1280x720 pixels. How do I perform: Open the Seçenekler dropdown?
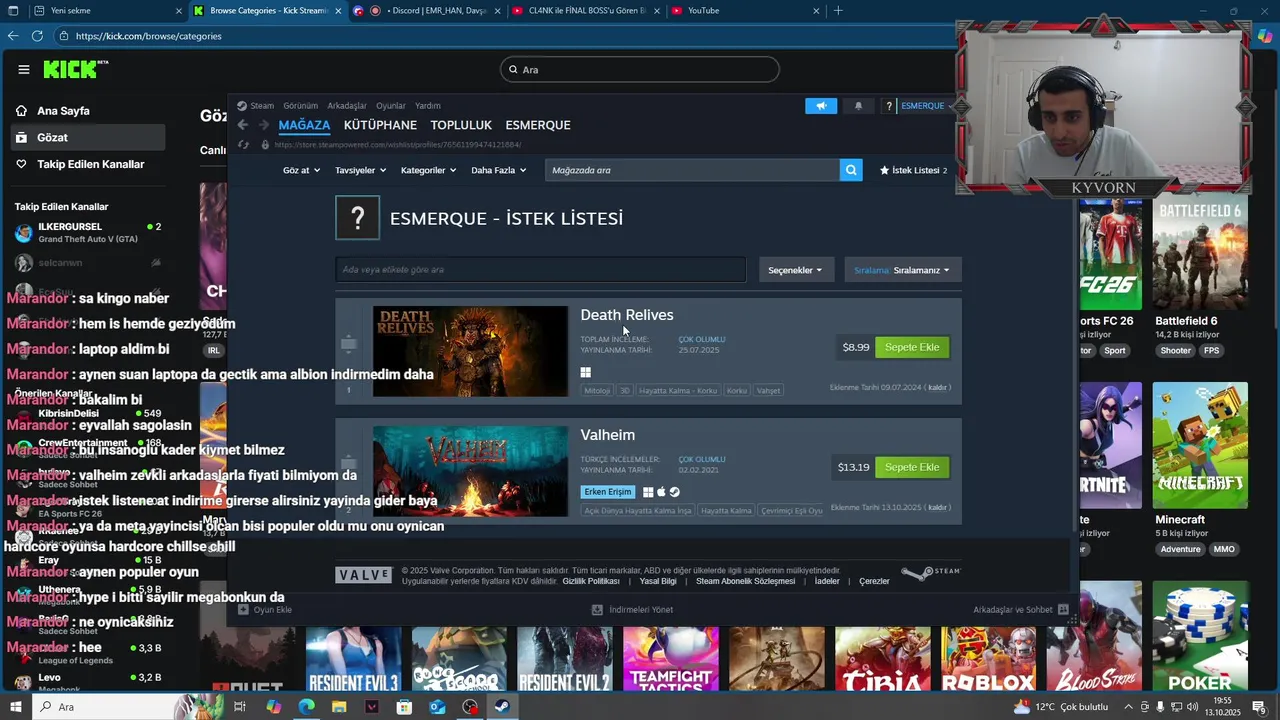pos(795,270)
